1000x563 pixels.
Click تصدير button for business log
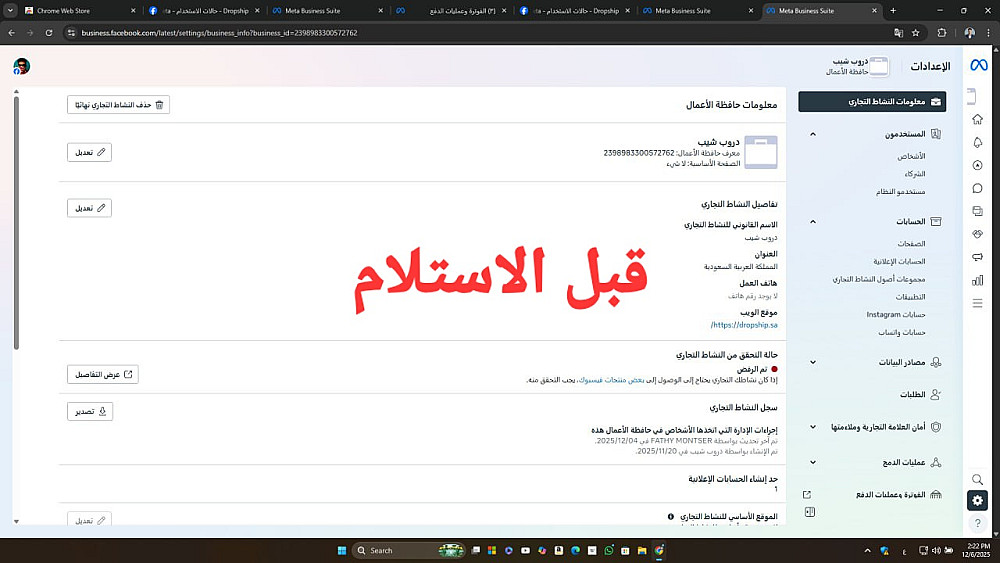(90, 411)
